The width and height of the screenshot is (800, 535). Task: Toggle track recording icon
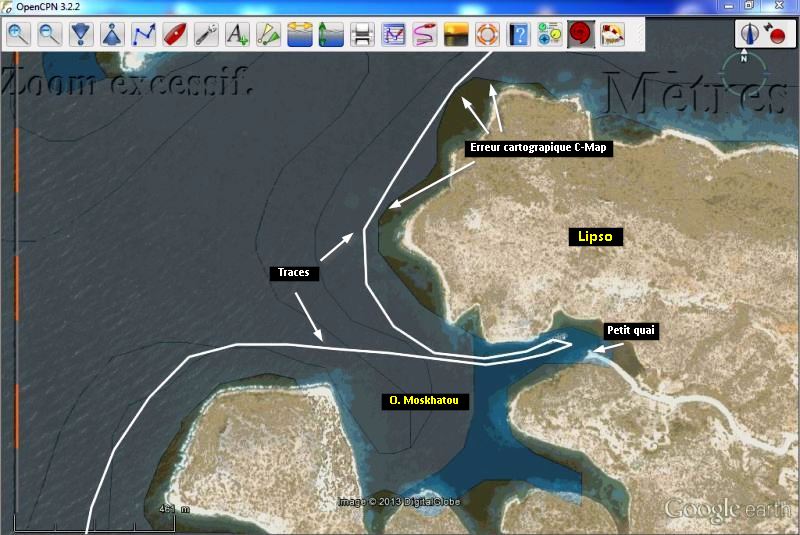424,35
